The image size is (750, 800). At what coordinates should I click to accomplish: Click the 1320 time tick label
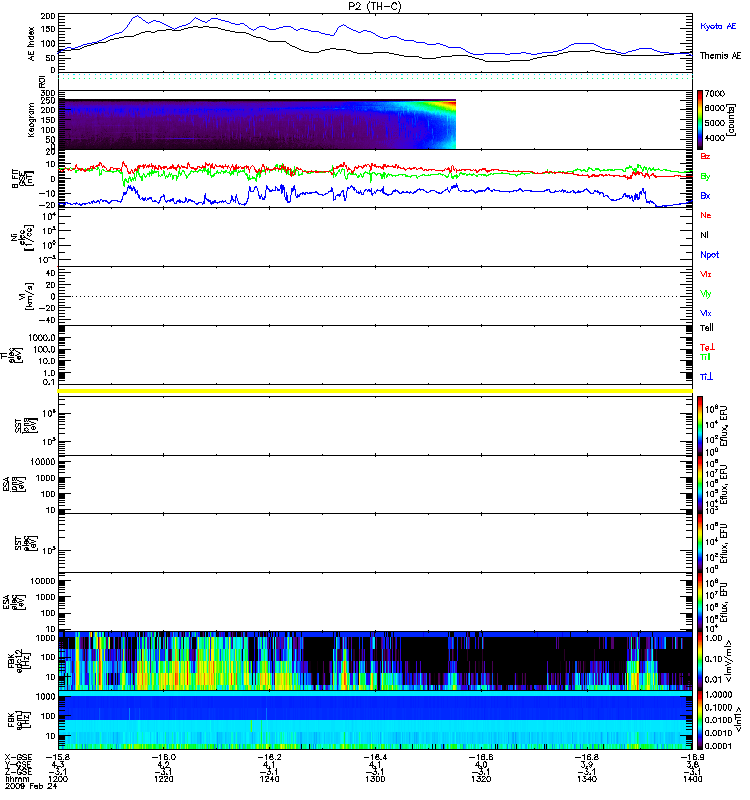point(481,779)
